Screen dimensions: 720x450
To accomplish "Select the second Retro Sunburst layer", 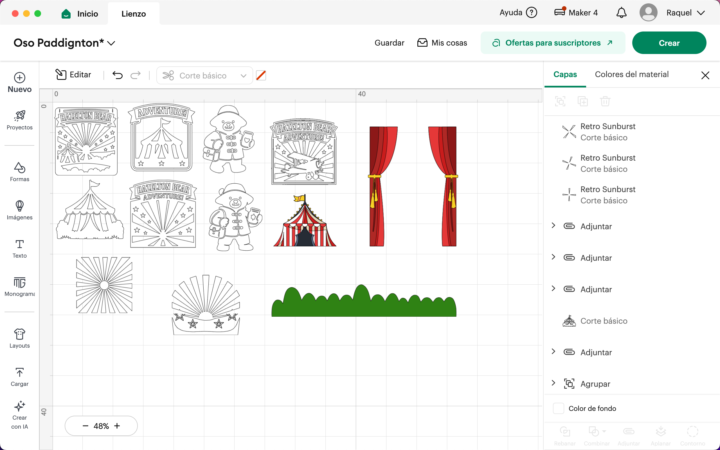I will pos(632,163).
